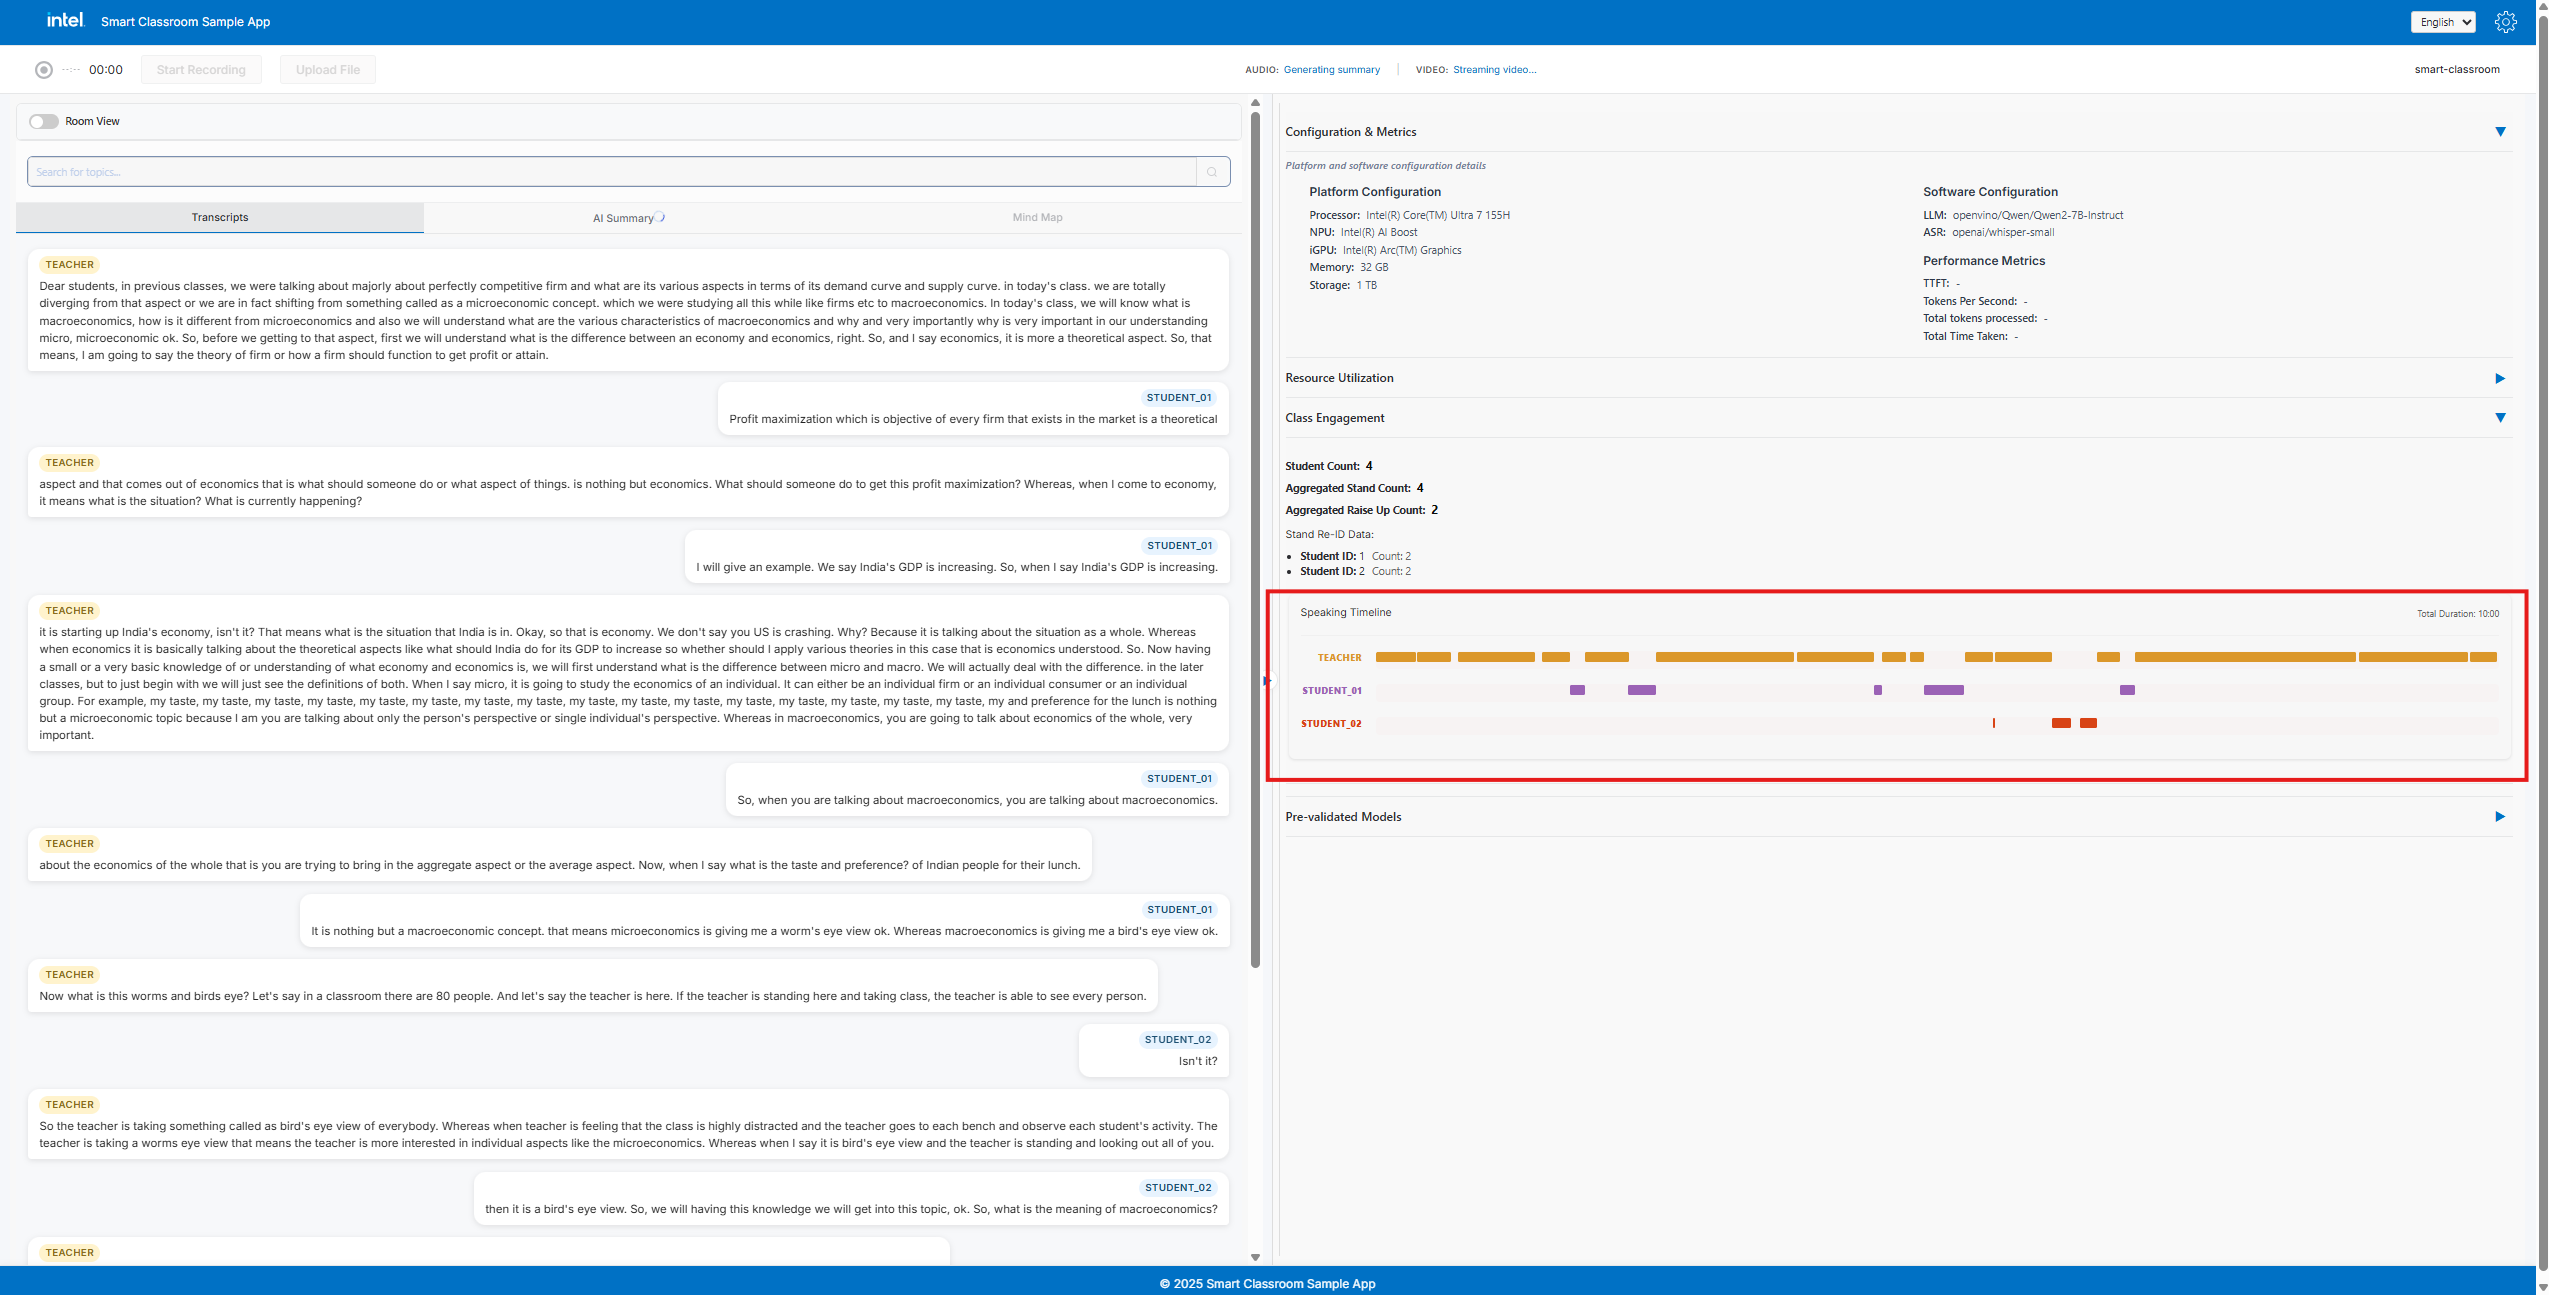Open app settings via the gear icon

tap(2507, 21)
